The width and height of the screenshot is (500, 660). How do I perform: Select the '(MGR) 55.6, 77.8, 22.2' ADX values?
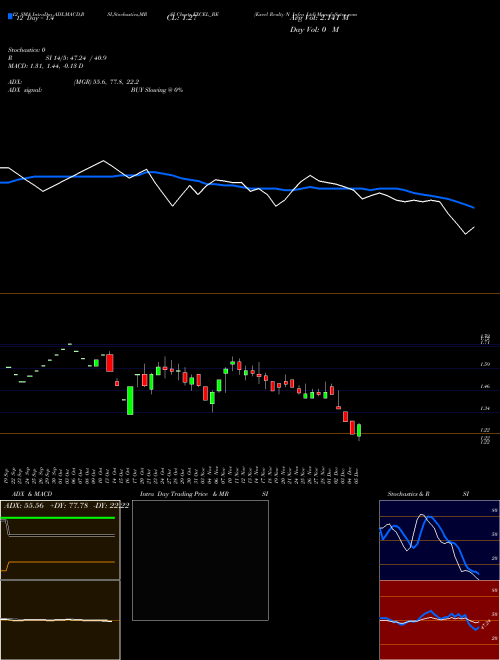coord(106,82)
